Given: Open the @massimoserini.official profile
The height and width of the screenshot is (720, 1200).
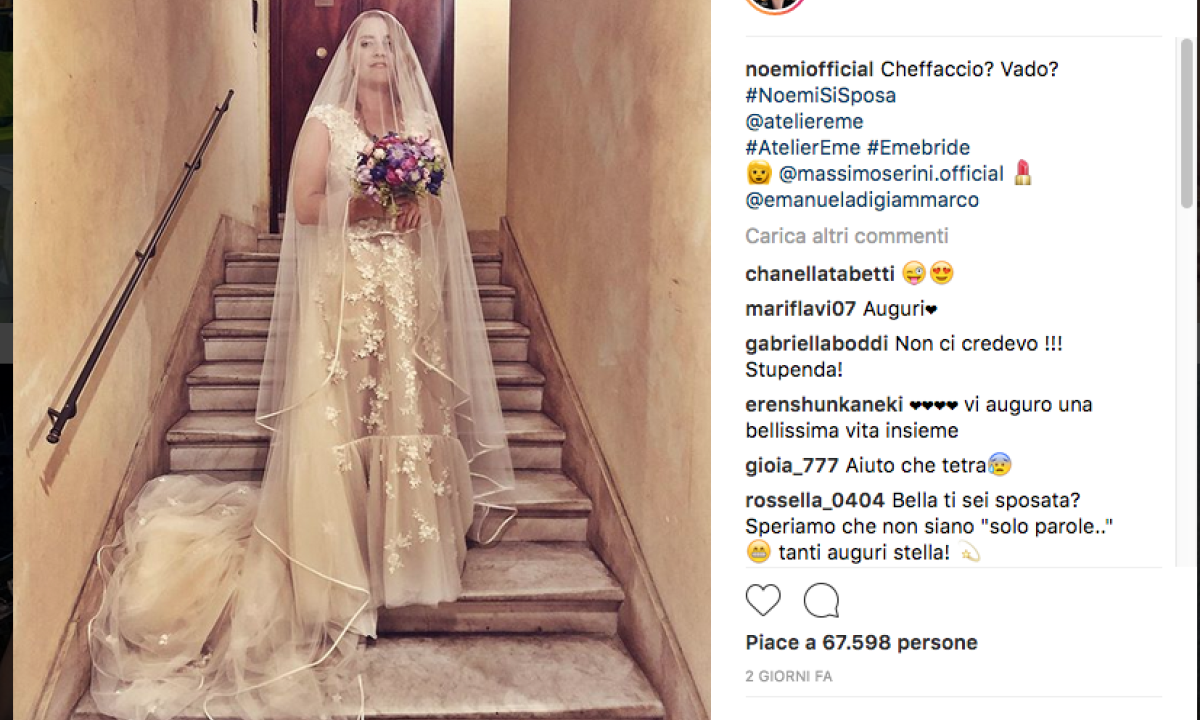Looking at the screenshot, I should [891, 174].
